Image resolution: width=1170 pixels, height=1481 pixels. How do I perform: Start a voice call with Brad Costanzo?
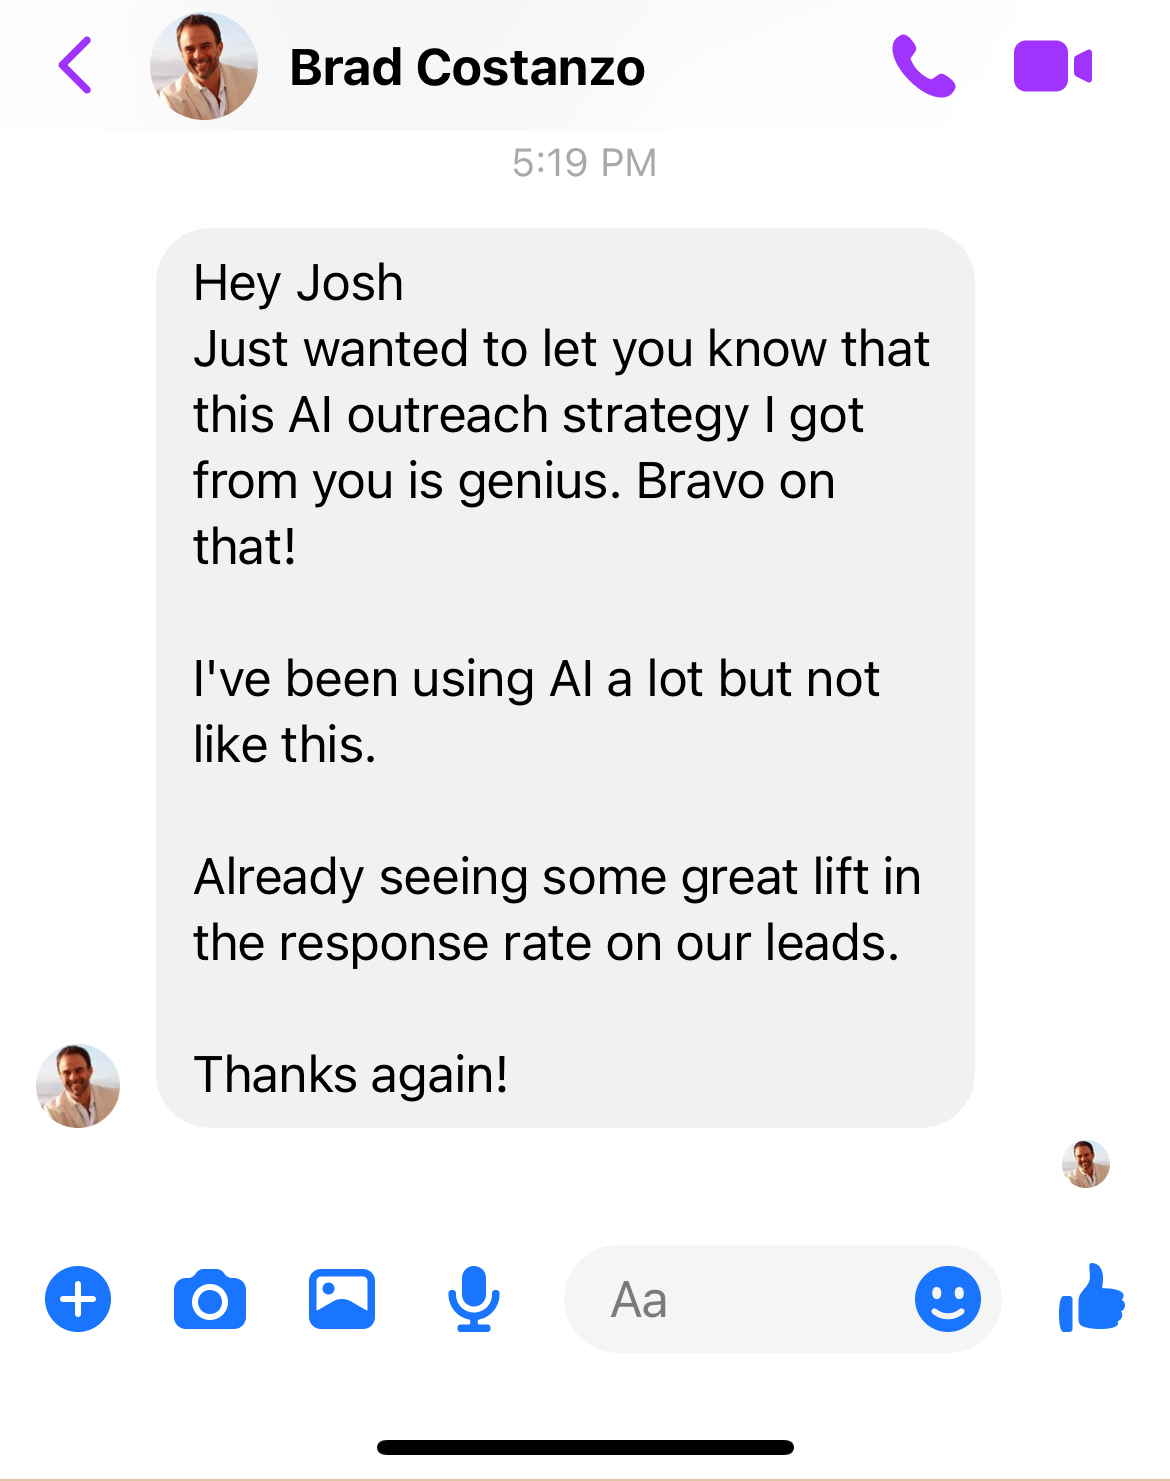pyautogui.click(x=923, y=66)
